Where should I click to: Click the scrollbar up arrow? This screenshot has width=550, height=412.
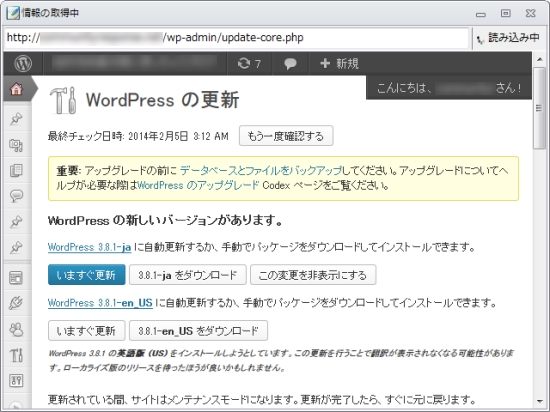point(539,60)
